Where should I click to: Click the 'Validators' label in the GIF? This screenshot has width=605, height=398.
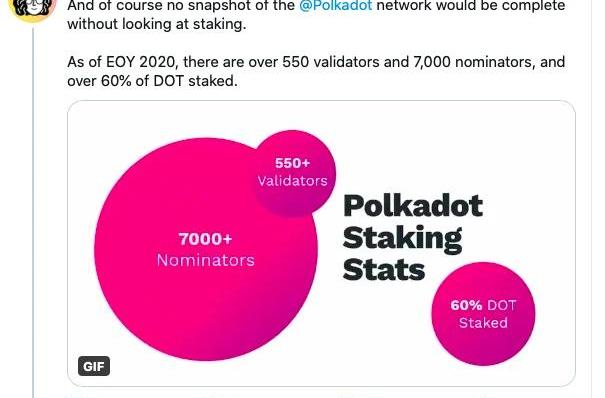point(292,181)
